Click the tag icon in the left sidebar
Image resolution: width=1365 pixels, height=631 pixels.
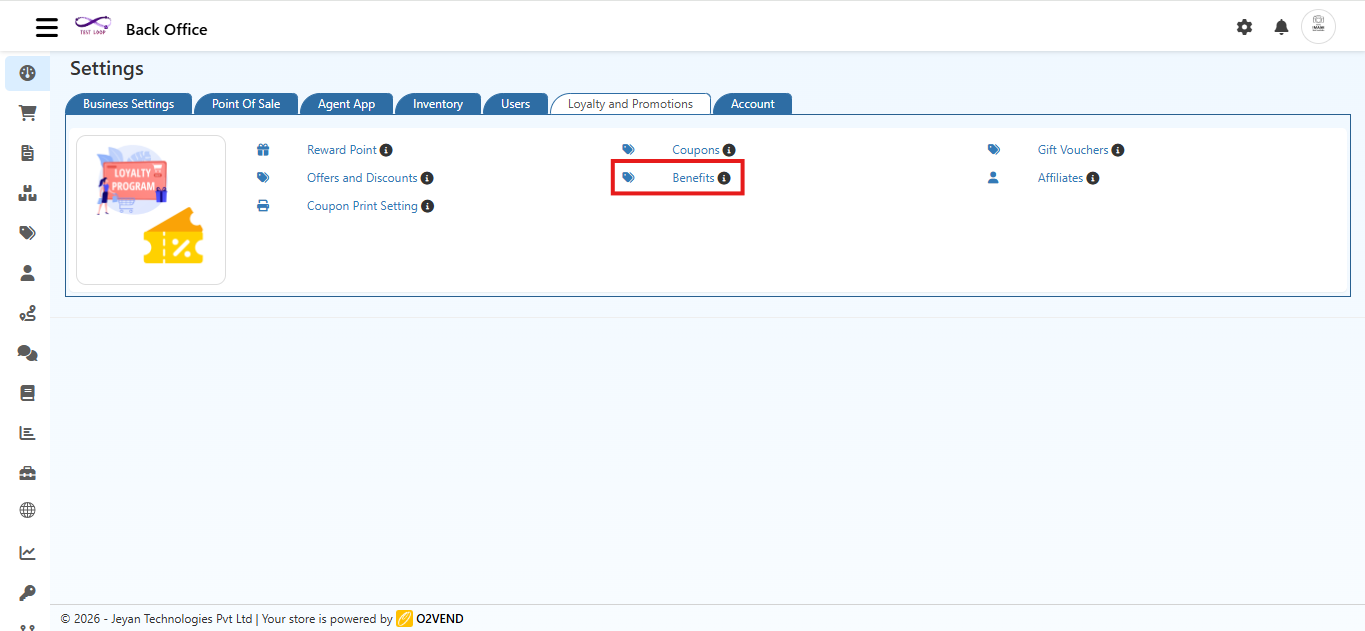click(27, 232)
